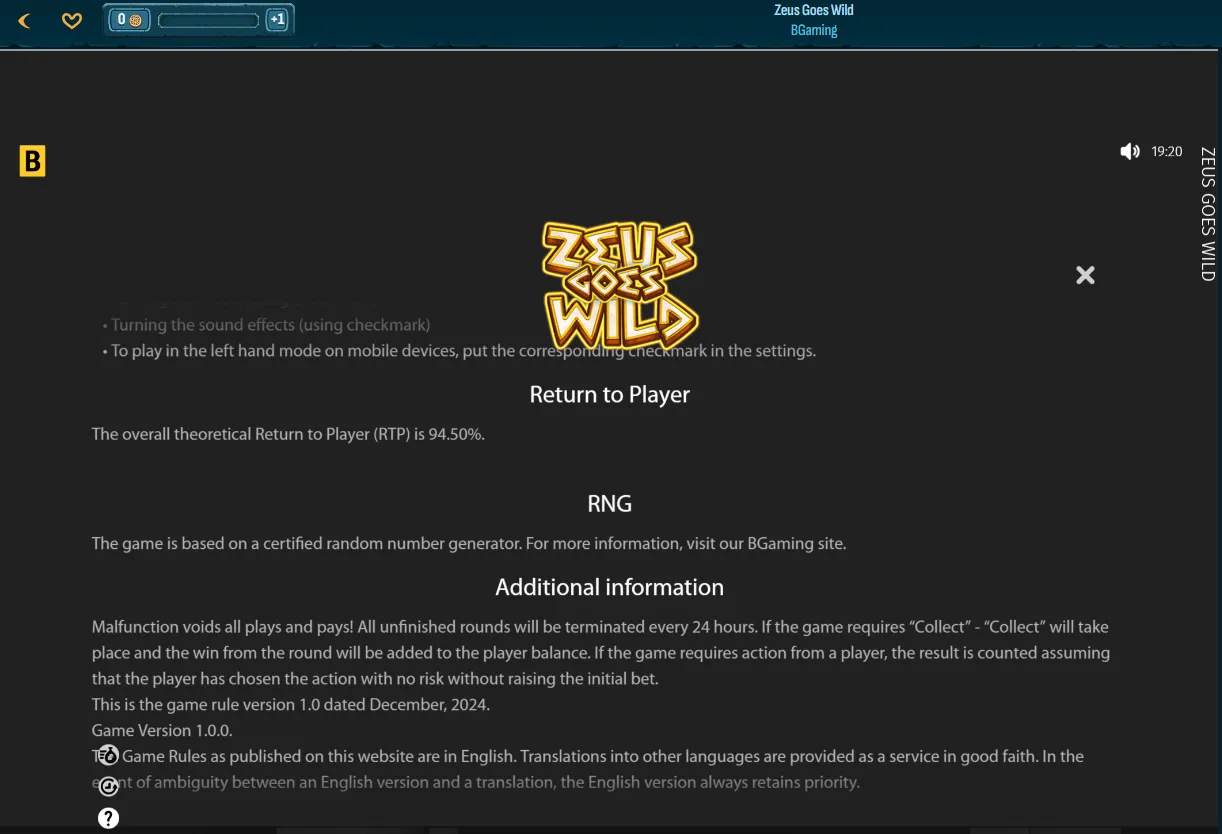Click the vertical ZEUS GOES WILD label
The height and width of the screenshot is (834, 1222).
[x=1208, y=214]
